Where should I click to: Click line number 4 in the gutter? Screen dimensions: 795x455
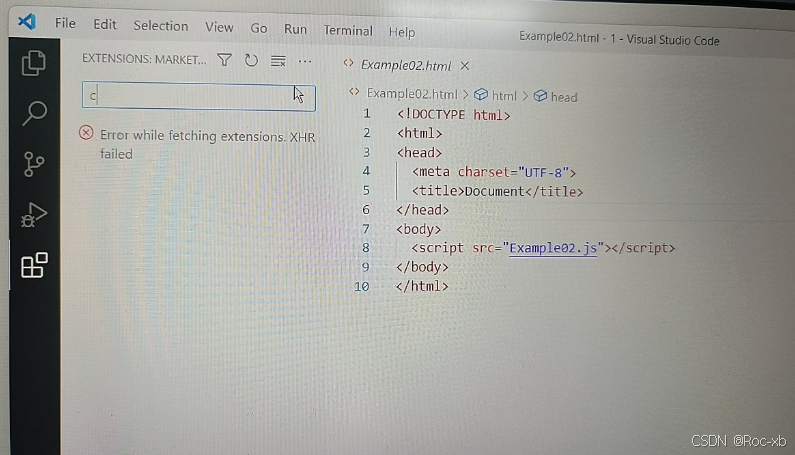click(x=366, y=171)
